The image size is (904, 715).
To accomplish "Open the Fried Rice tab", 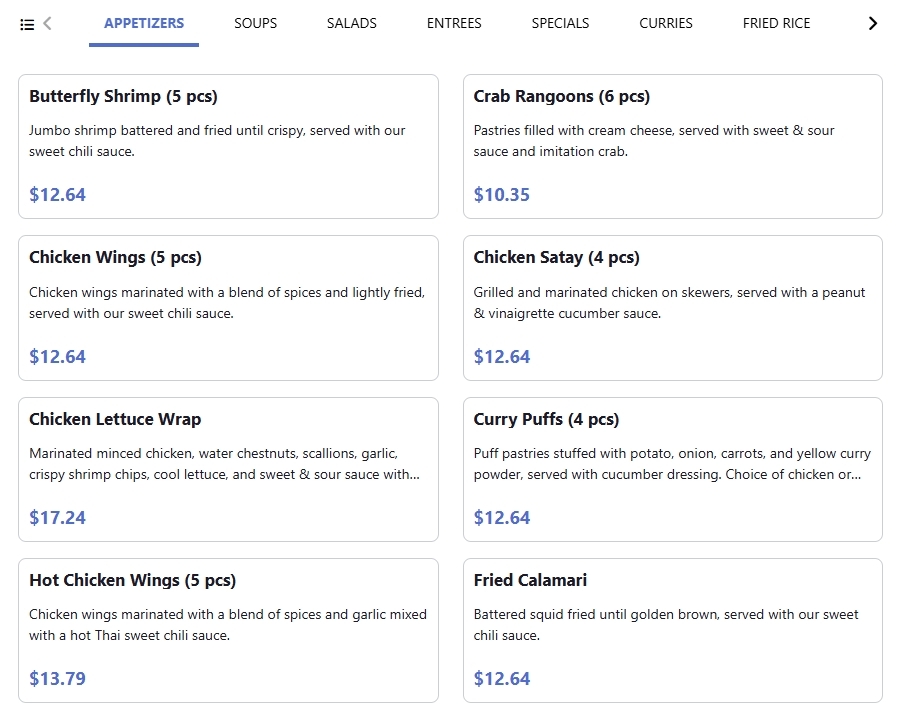I will point(777,24).
